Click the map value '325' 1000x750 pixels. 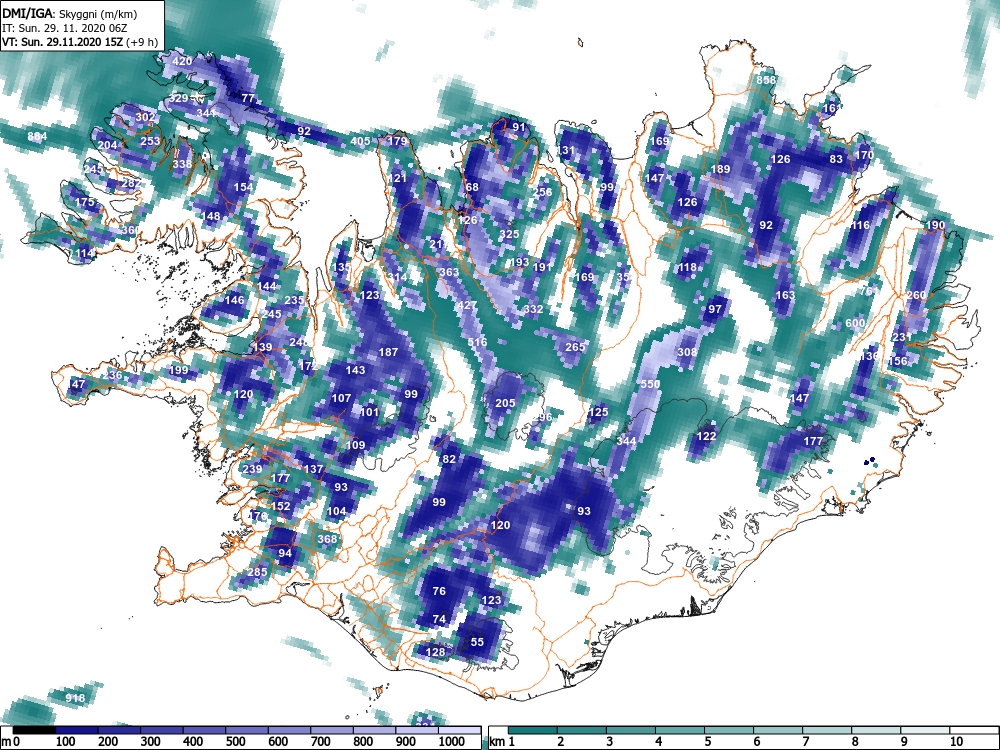point(509,234)
